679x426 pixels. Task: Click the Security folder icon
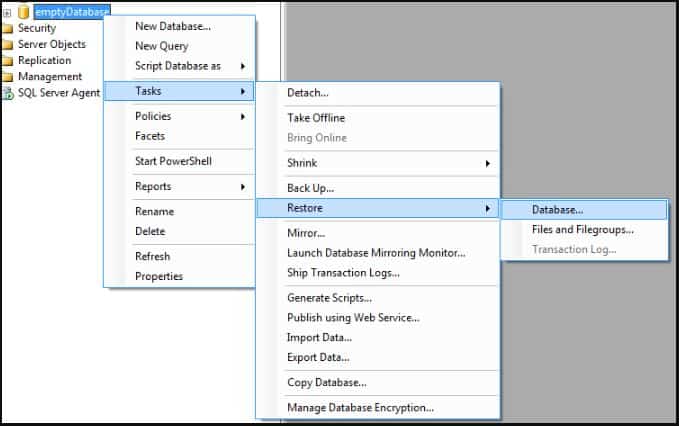click(x=7, y=29)
